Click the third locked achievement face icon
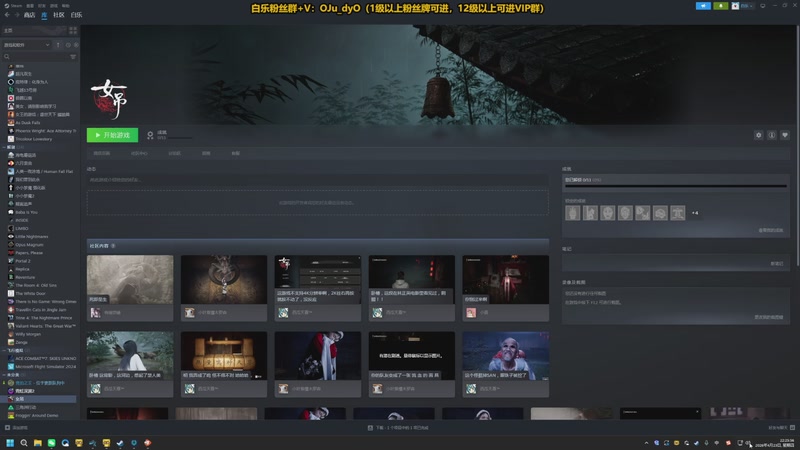Image resolution: width=800 pixels, height=450 pixels. (x=608, y=213)
